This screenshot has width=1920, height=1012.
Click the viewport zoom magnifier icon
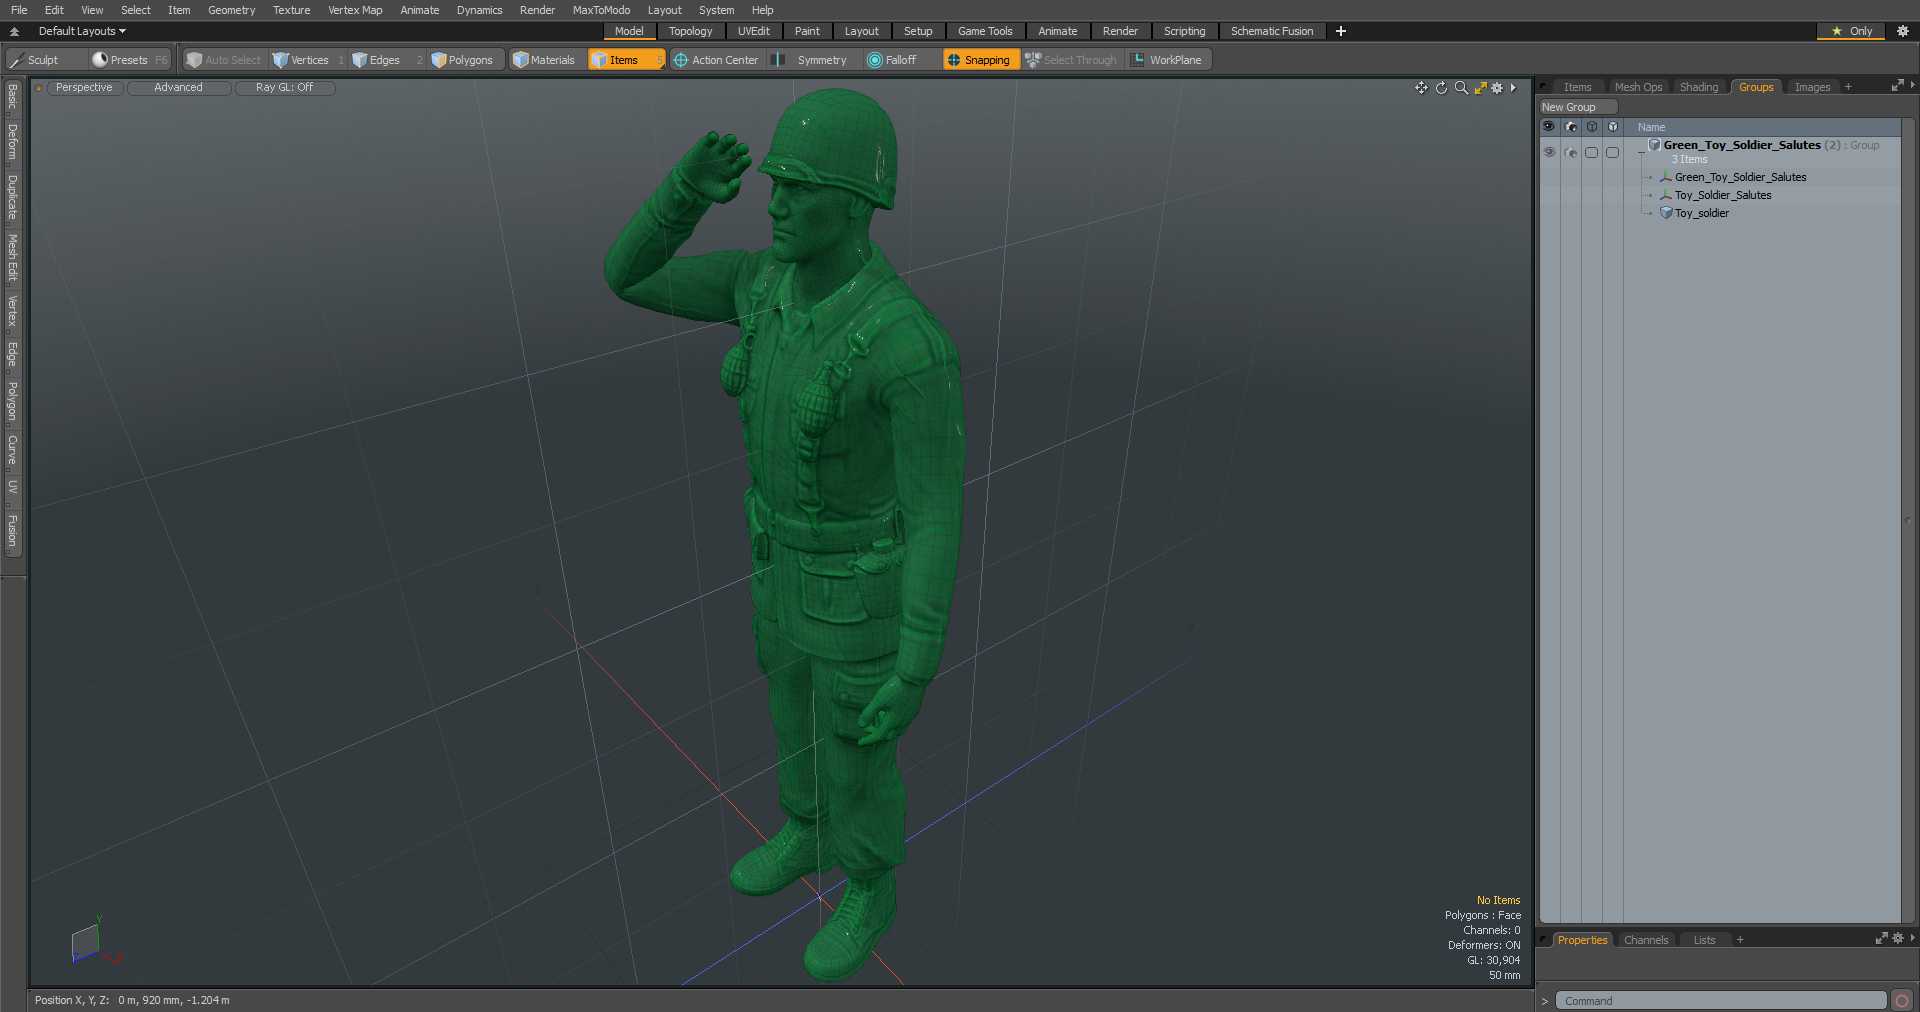[x=1461, y=88]
